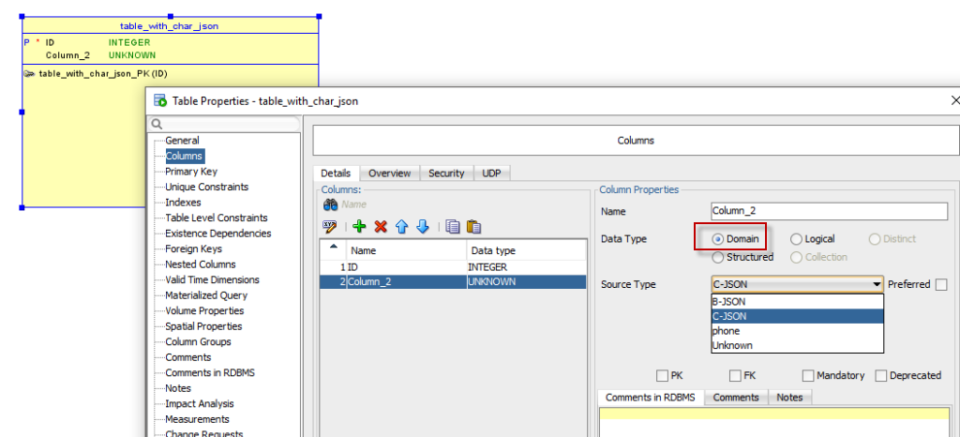The width and height of the screenshot is (960, 437).
Task: Select the Logical data type radio button
Action: pos(796,239)
